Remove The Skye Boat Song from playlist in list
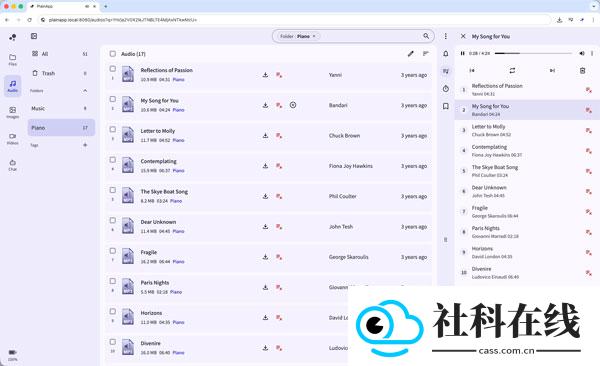This screenshot has width=600, height=366. click(279, 196)
